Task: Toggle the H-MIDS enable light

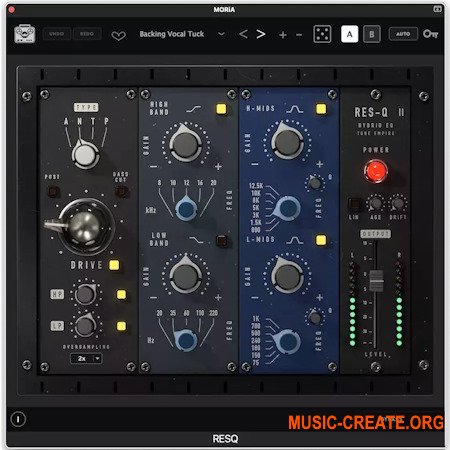Action: [321, 109]
